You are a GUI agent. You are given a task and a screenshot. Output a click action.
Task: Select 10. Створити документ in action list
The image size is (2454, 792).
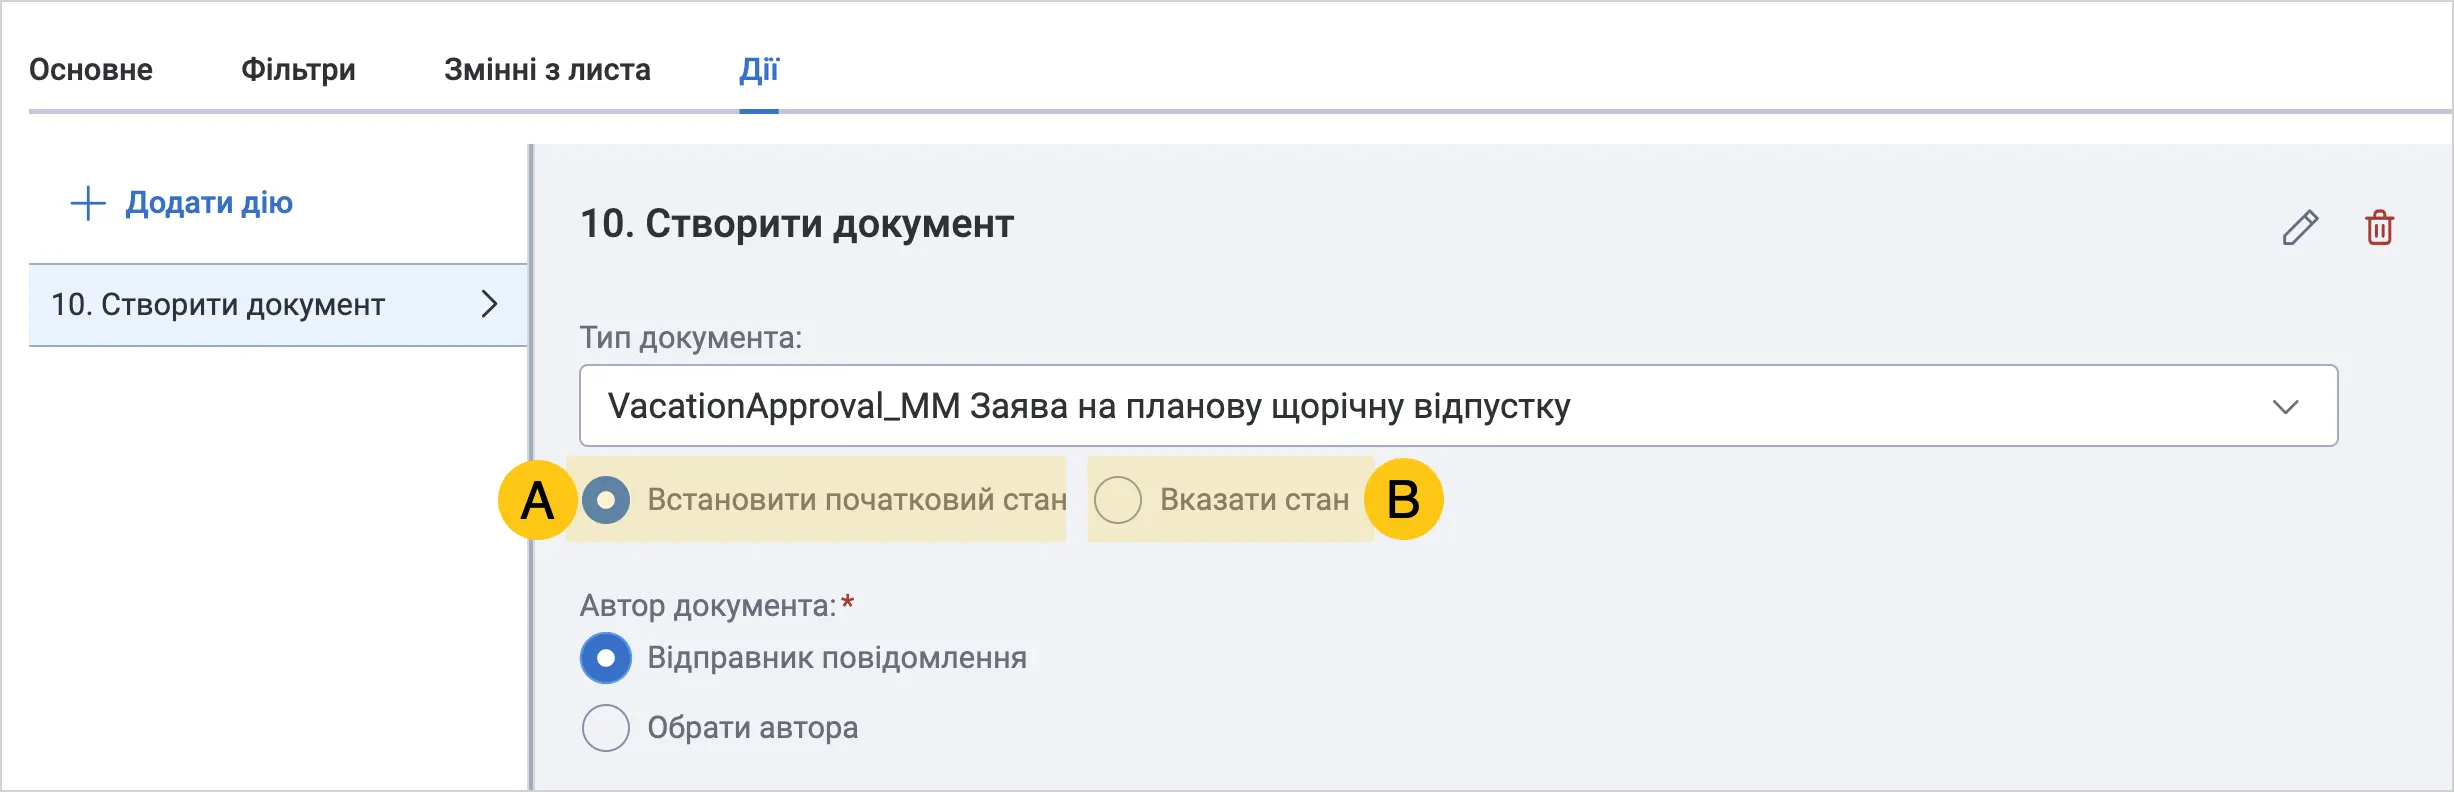point(278,305)
